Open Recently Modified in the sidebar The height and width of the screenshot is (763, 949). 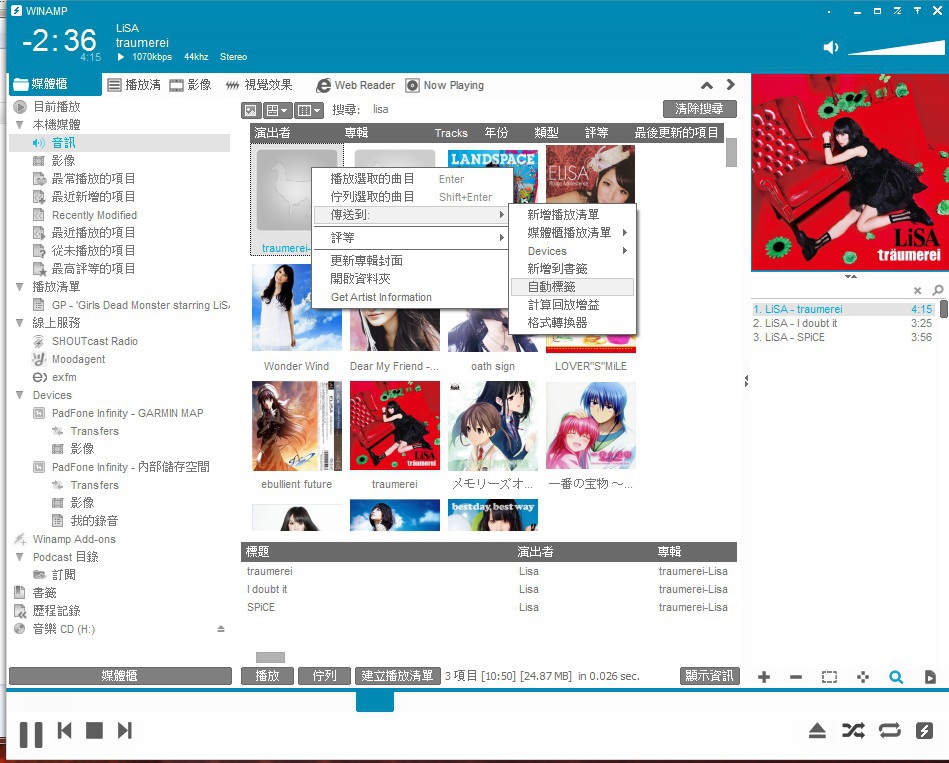[94, 215]
